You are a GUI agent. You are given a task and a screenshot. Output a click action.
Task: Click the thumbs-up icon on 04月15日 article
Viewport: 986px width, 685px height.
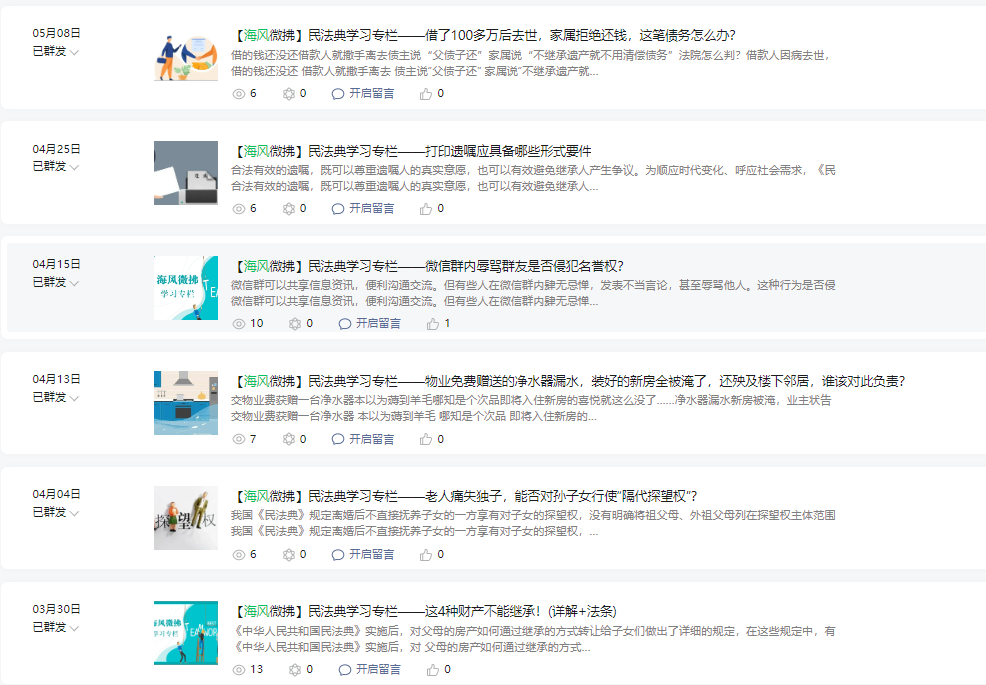pos(433,324)
